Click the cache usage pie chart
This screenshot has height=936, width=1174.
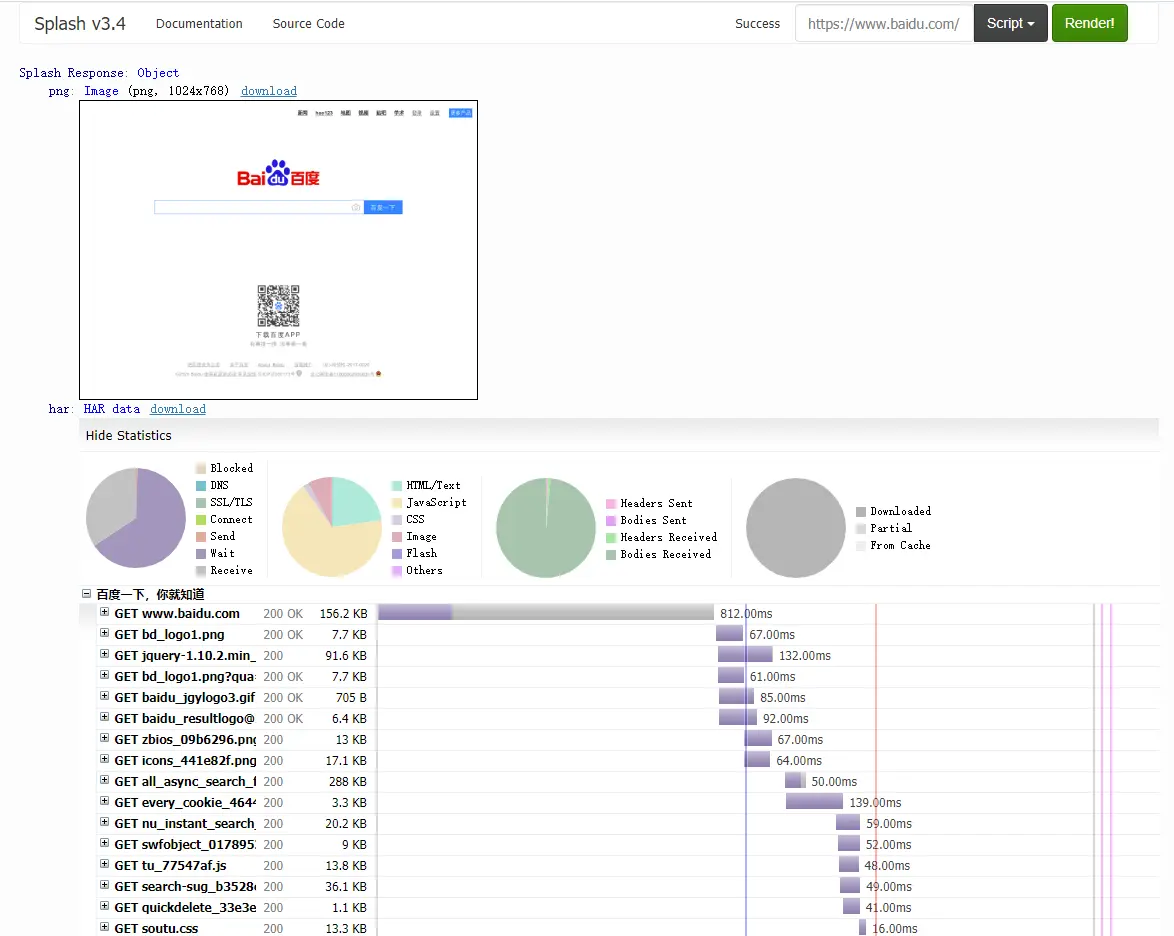point(796,528)
